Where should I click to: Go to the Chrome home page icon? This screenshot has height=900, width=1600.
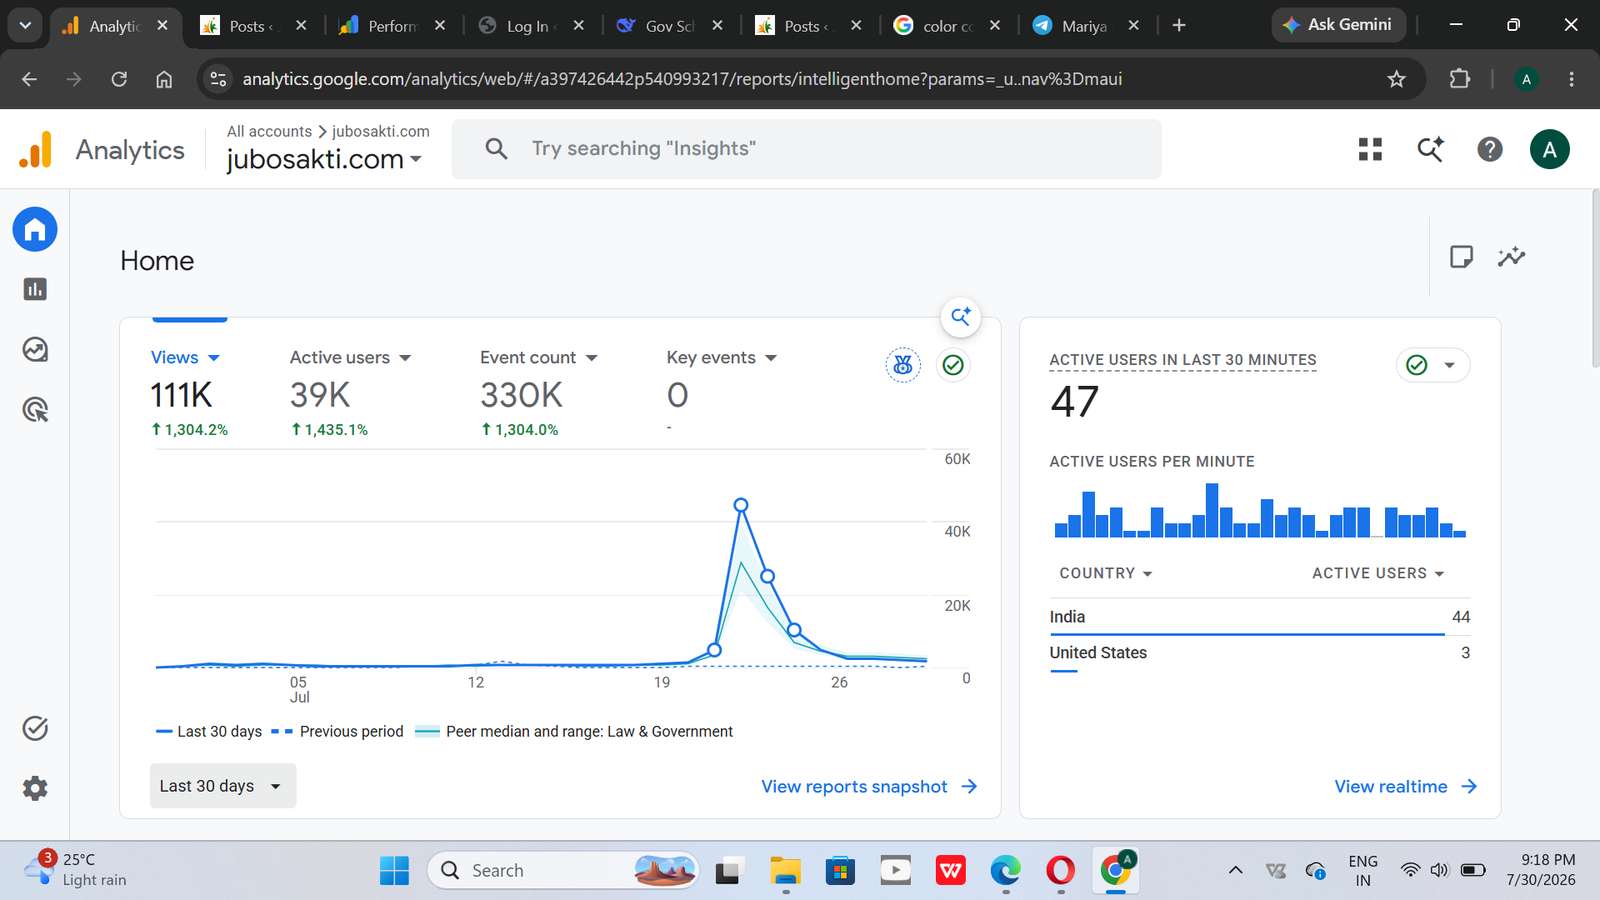164,79
